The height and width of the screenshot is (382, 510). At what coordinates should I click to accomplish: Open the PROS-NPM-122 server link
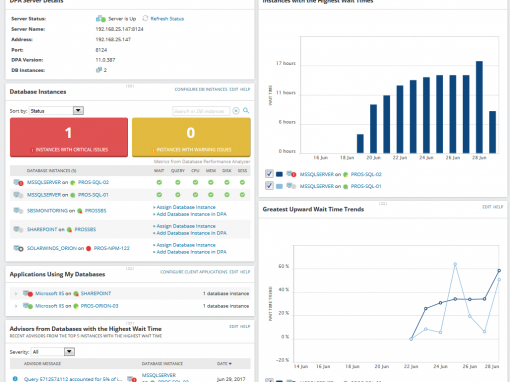(x=112, y=248)
